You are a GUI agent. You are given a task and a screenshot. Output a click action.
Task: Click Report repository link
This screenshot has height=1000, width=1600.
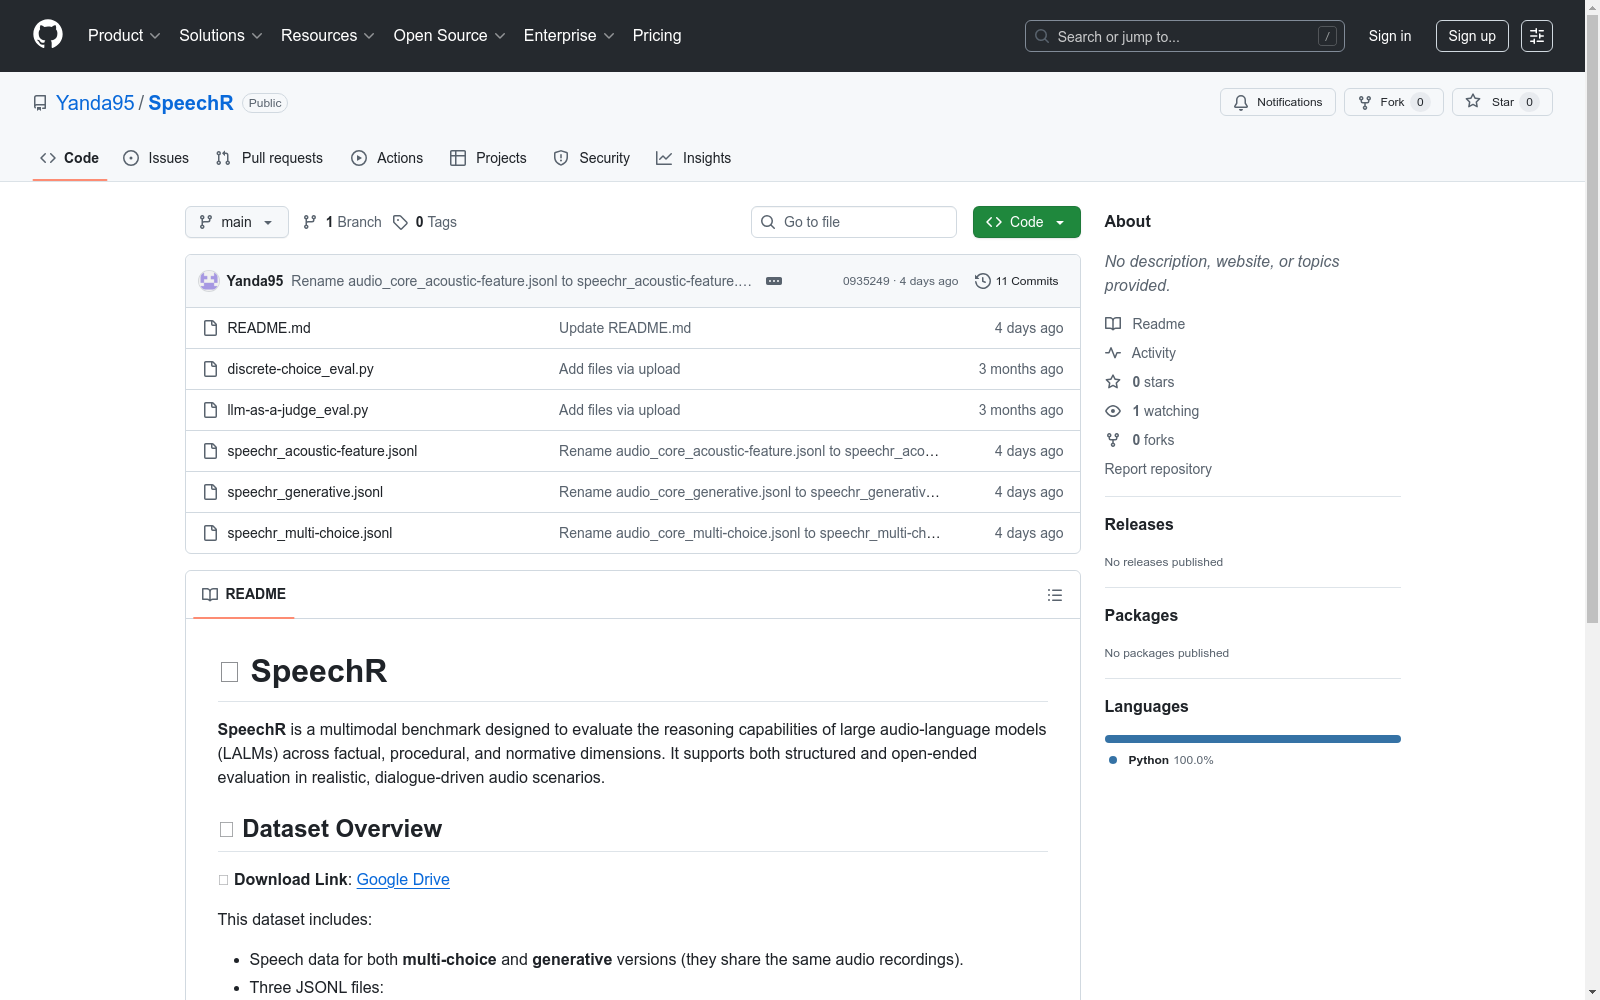[x=1158, y=469]
